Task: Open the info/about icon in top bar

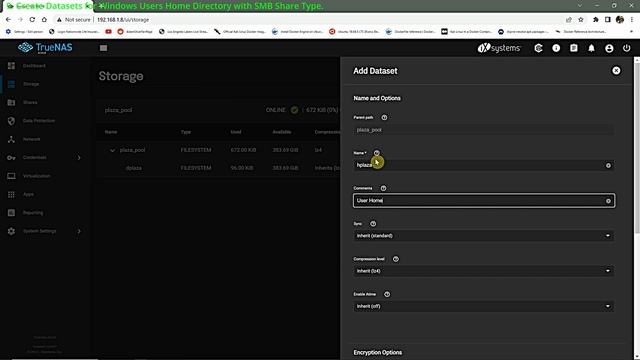Action: click(556, 48)
